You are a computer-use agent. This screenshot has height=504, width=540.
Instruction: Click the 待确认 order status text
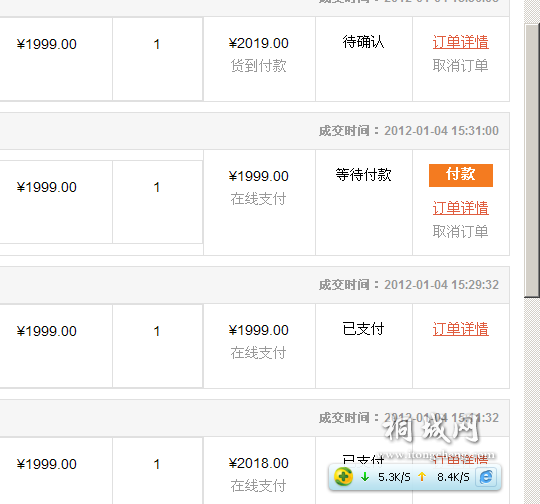coord(363,42)
